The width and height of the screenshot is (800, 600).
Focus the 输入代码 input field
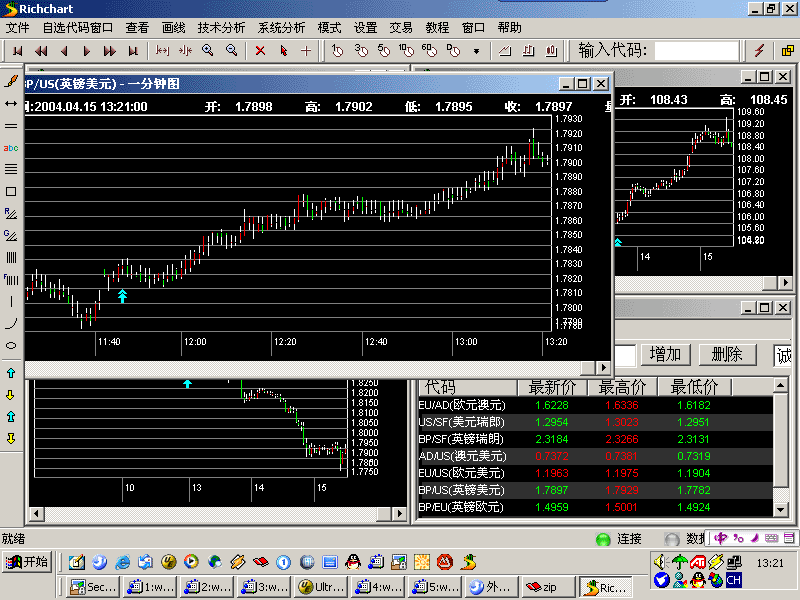click(x=696, y=51)
